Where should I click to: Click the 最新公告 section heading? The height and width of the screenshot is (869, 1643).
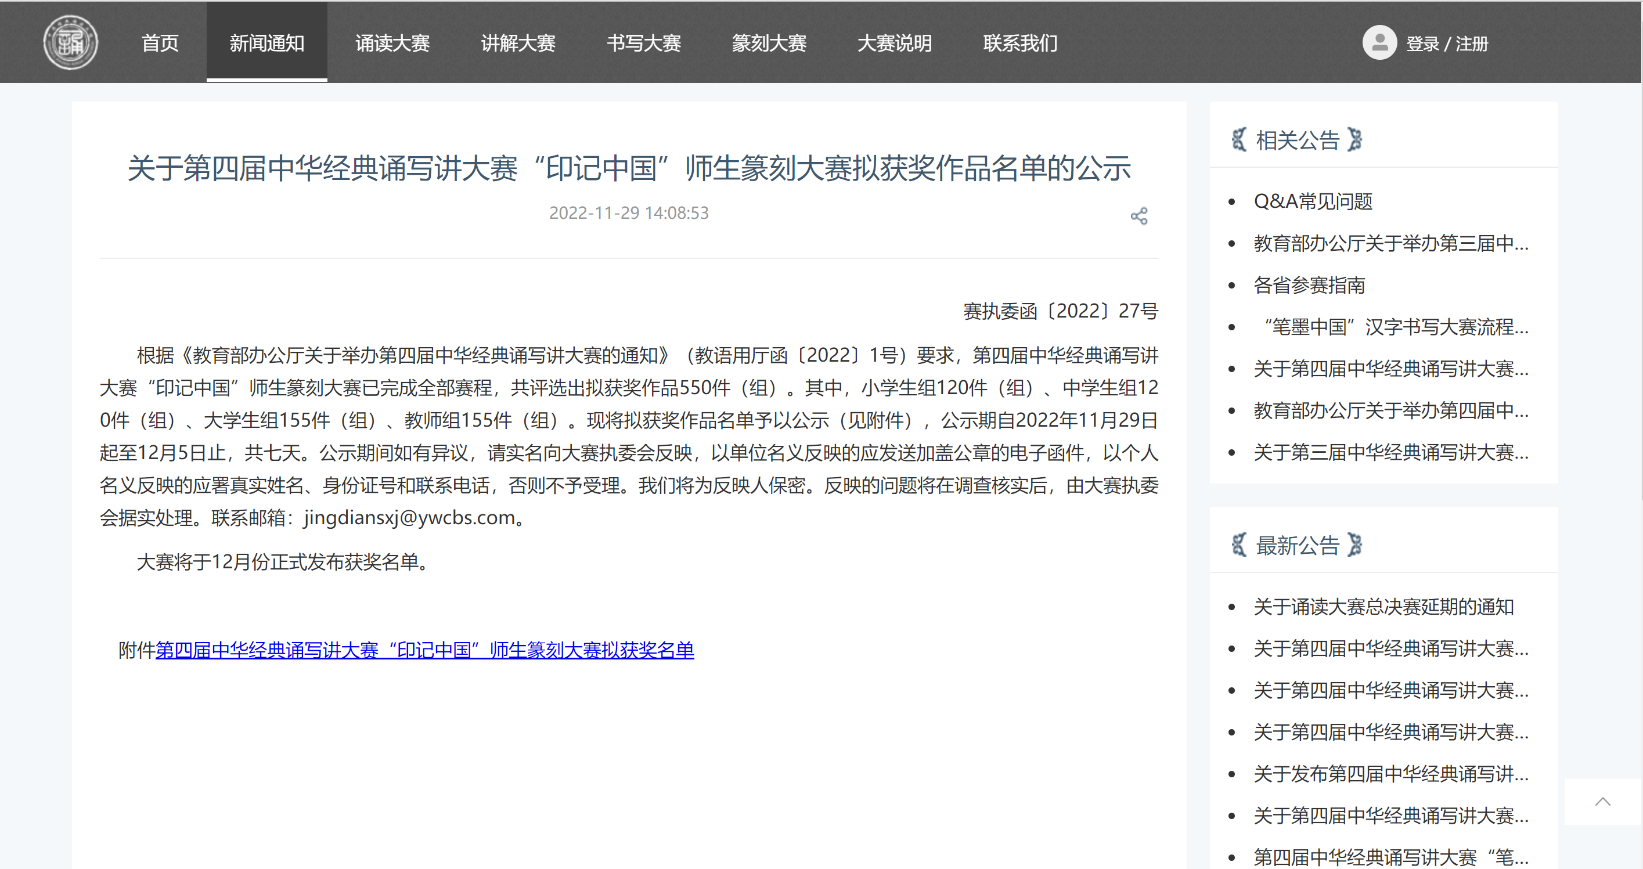pos(1297,545)
